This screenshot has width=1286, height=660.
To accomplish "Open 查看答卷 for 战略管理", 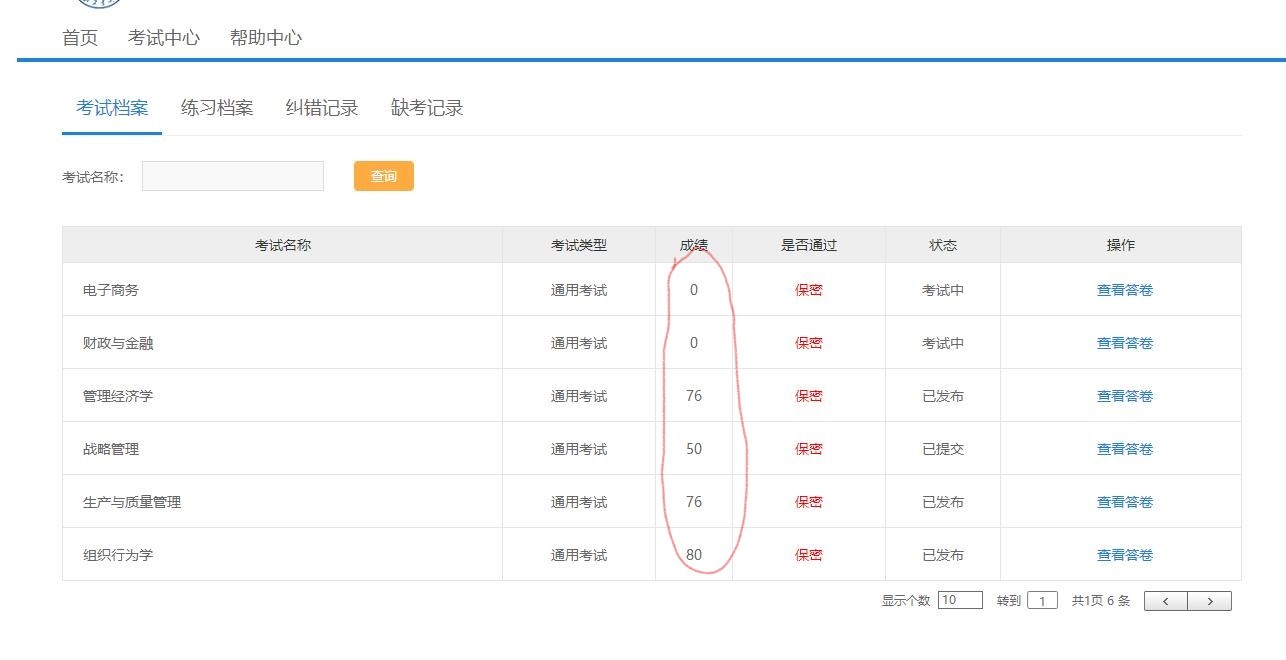I will point(1124,449).
